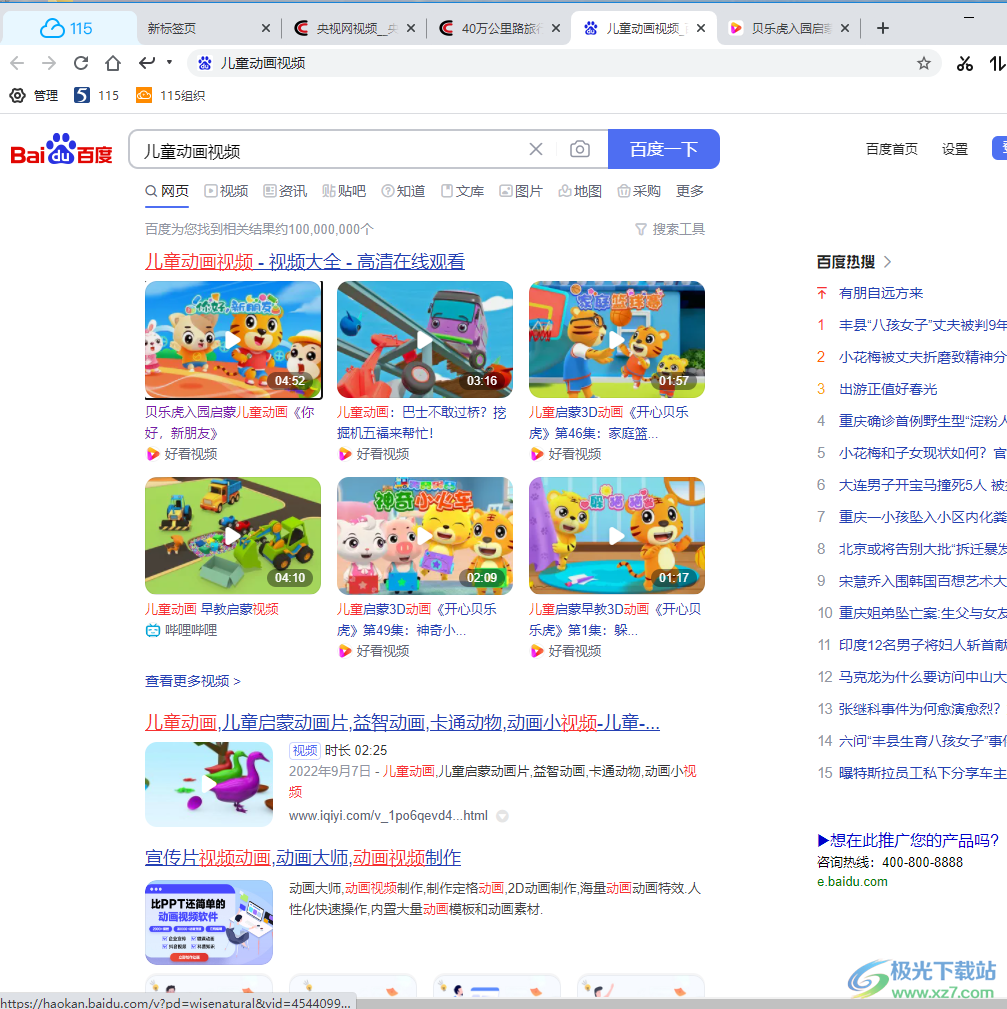Open the 设置 menu

point(955,149)
